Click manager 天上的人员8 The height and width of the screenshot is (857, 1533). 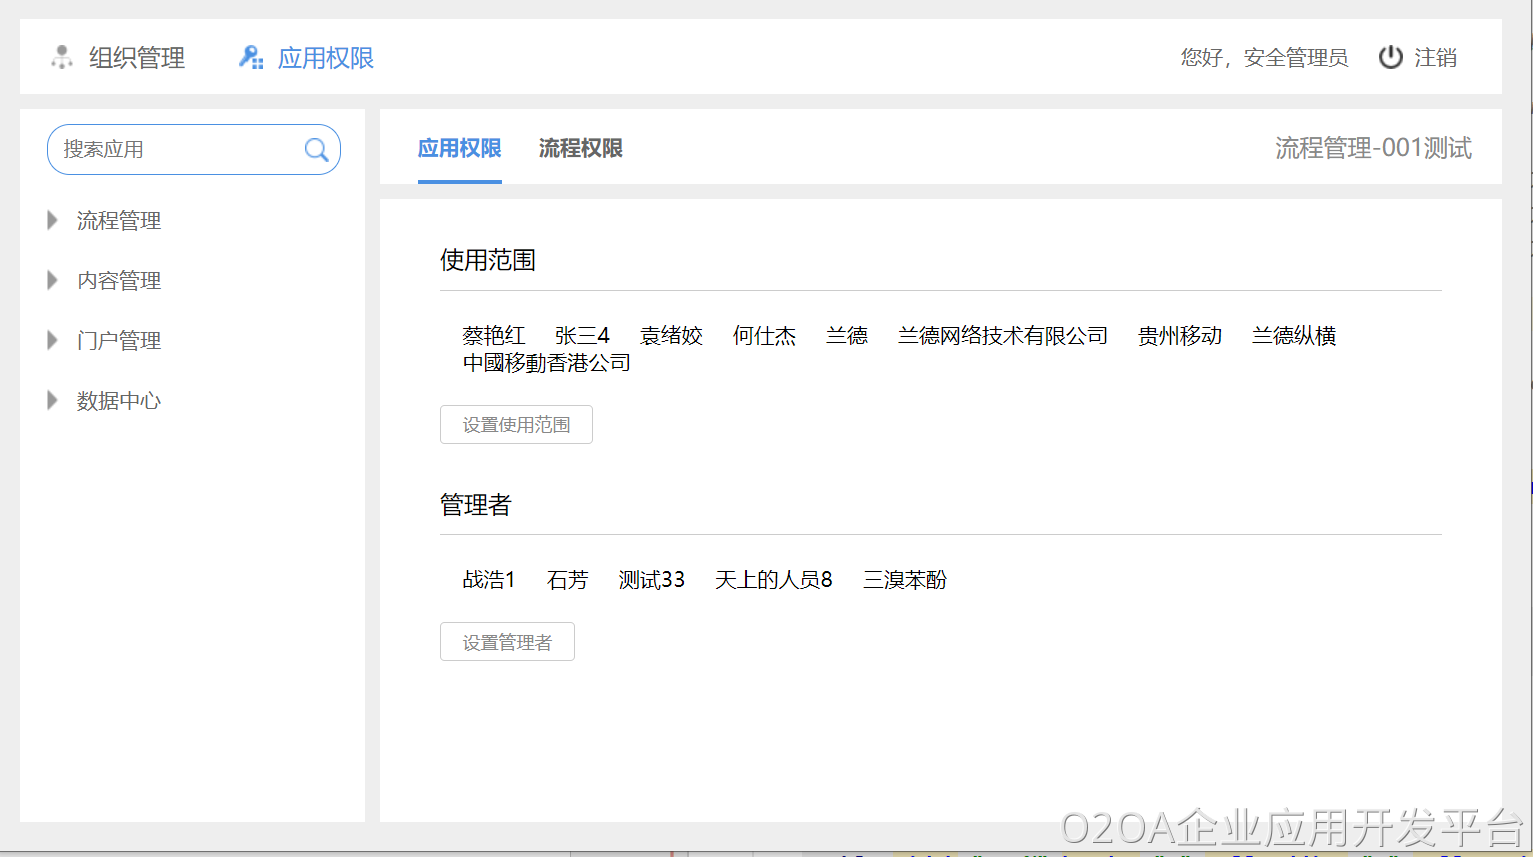pyautogui.click(x=773, y=580)
